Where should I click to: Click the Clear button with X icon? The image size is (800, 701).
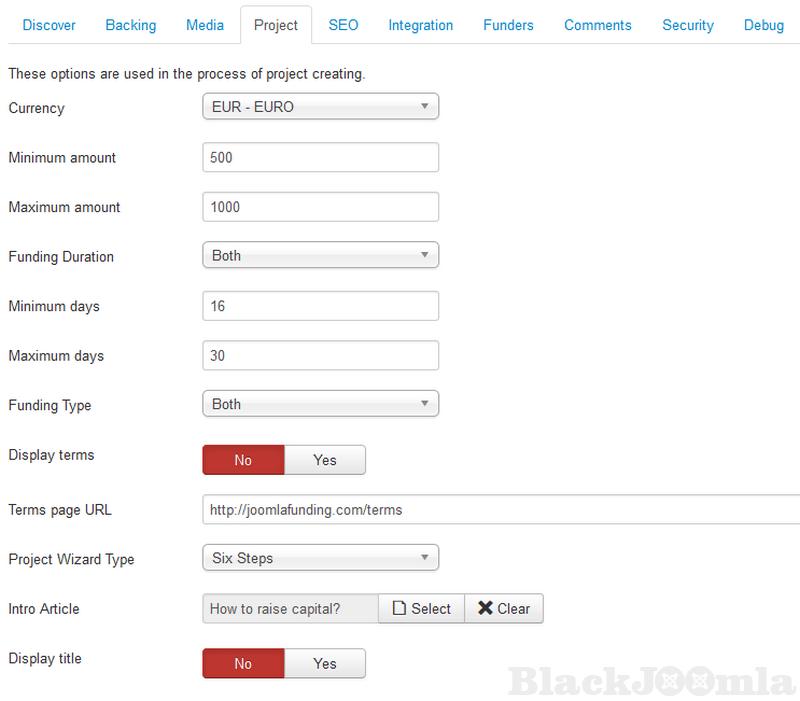click(504, 608)
